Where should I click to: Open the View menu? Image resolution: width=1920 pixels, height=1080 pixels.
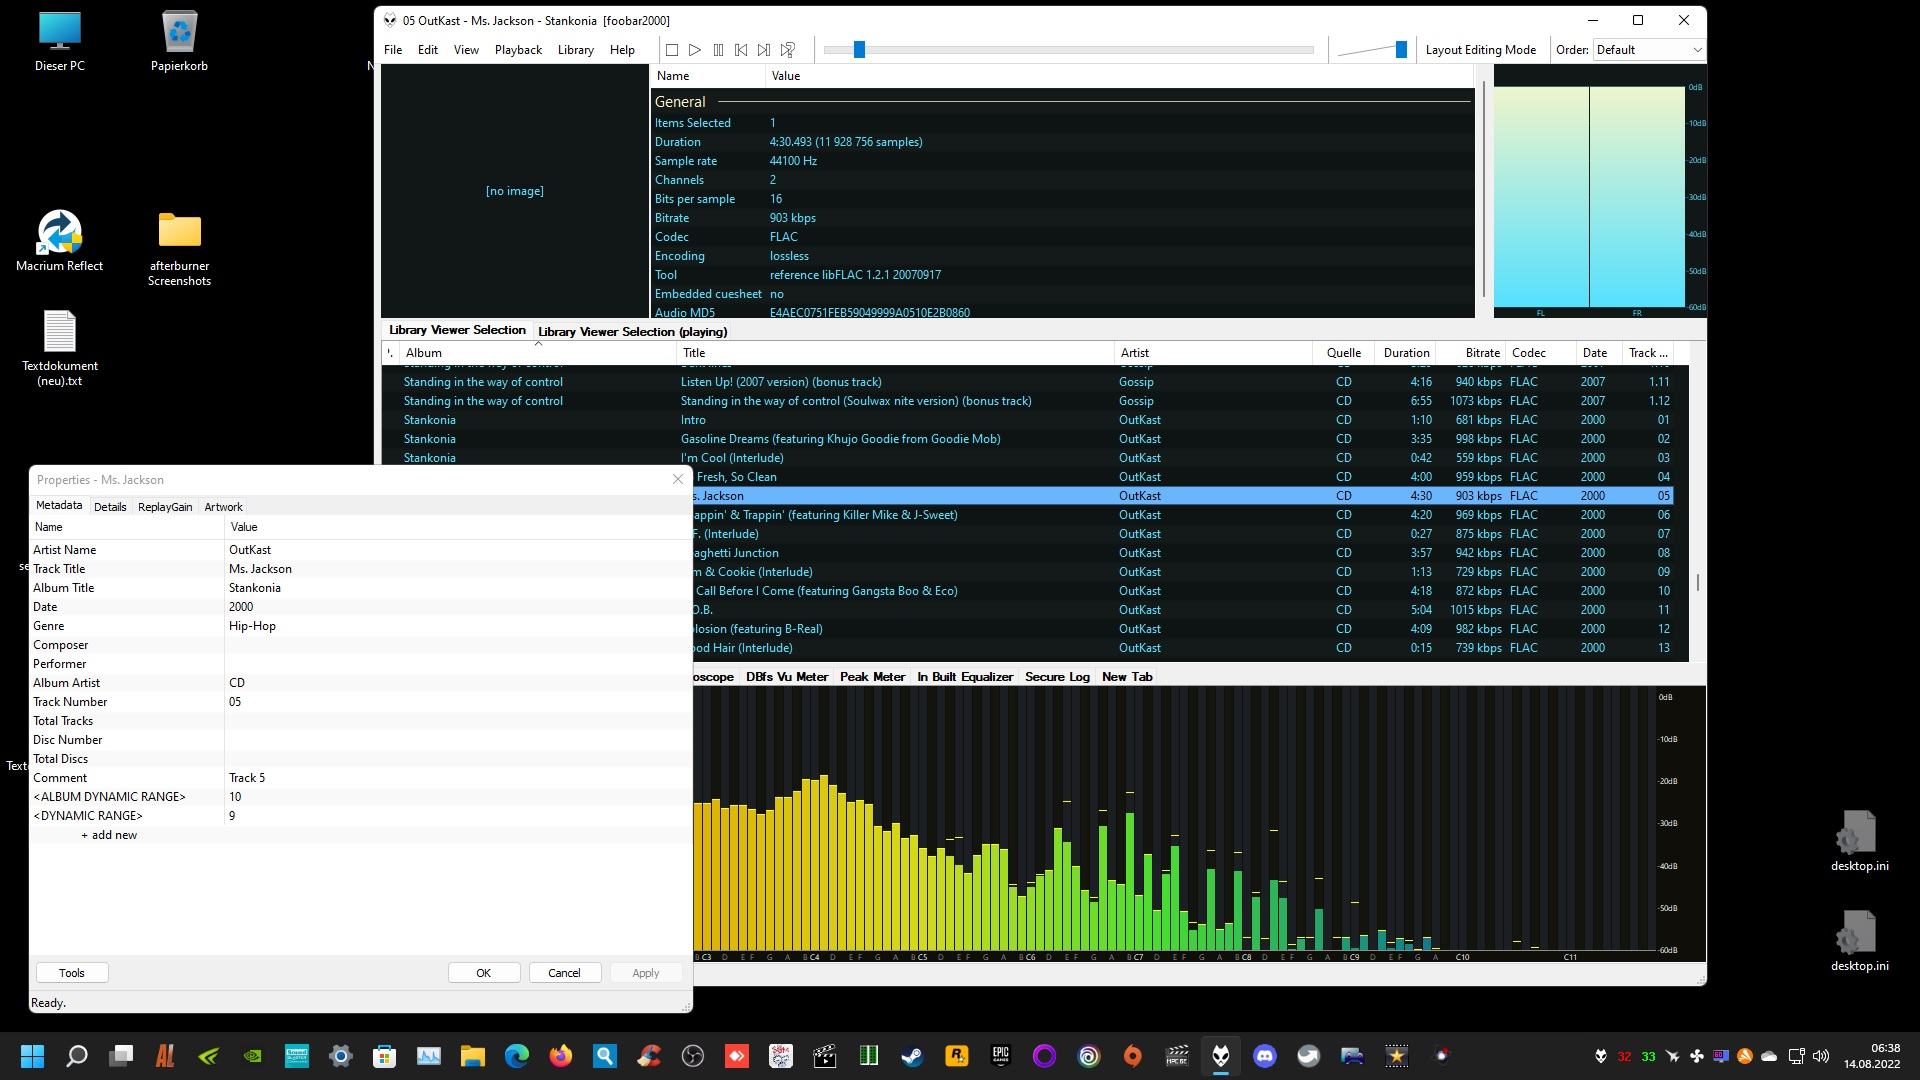tap(466, 50)
